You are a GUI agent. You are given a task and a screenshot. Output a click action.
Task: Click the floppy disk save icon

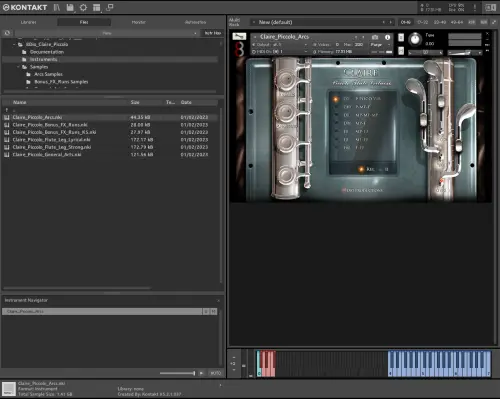pyautogui.click(x=70, y=7)
